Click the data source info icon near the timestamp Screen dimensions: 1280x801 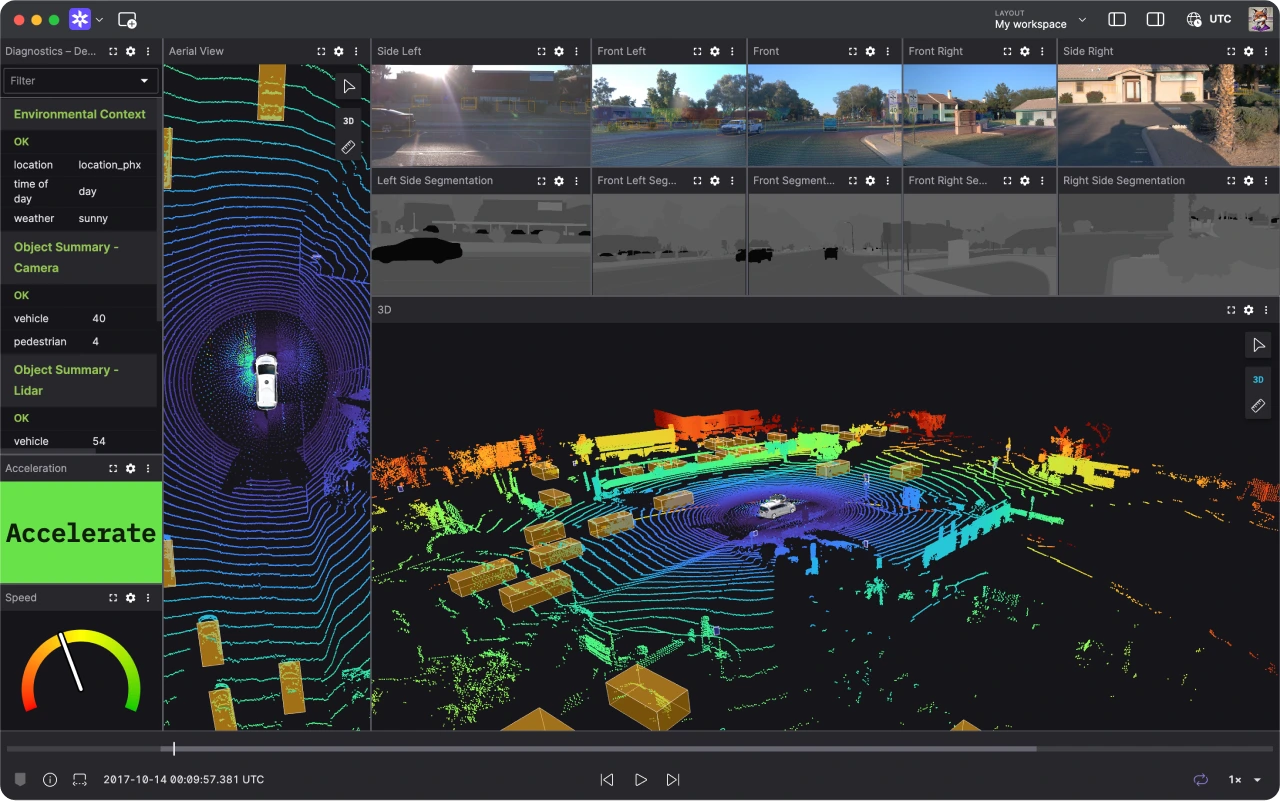tap(49, 779)
